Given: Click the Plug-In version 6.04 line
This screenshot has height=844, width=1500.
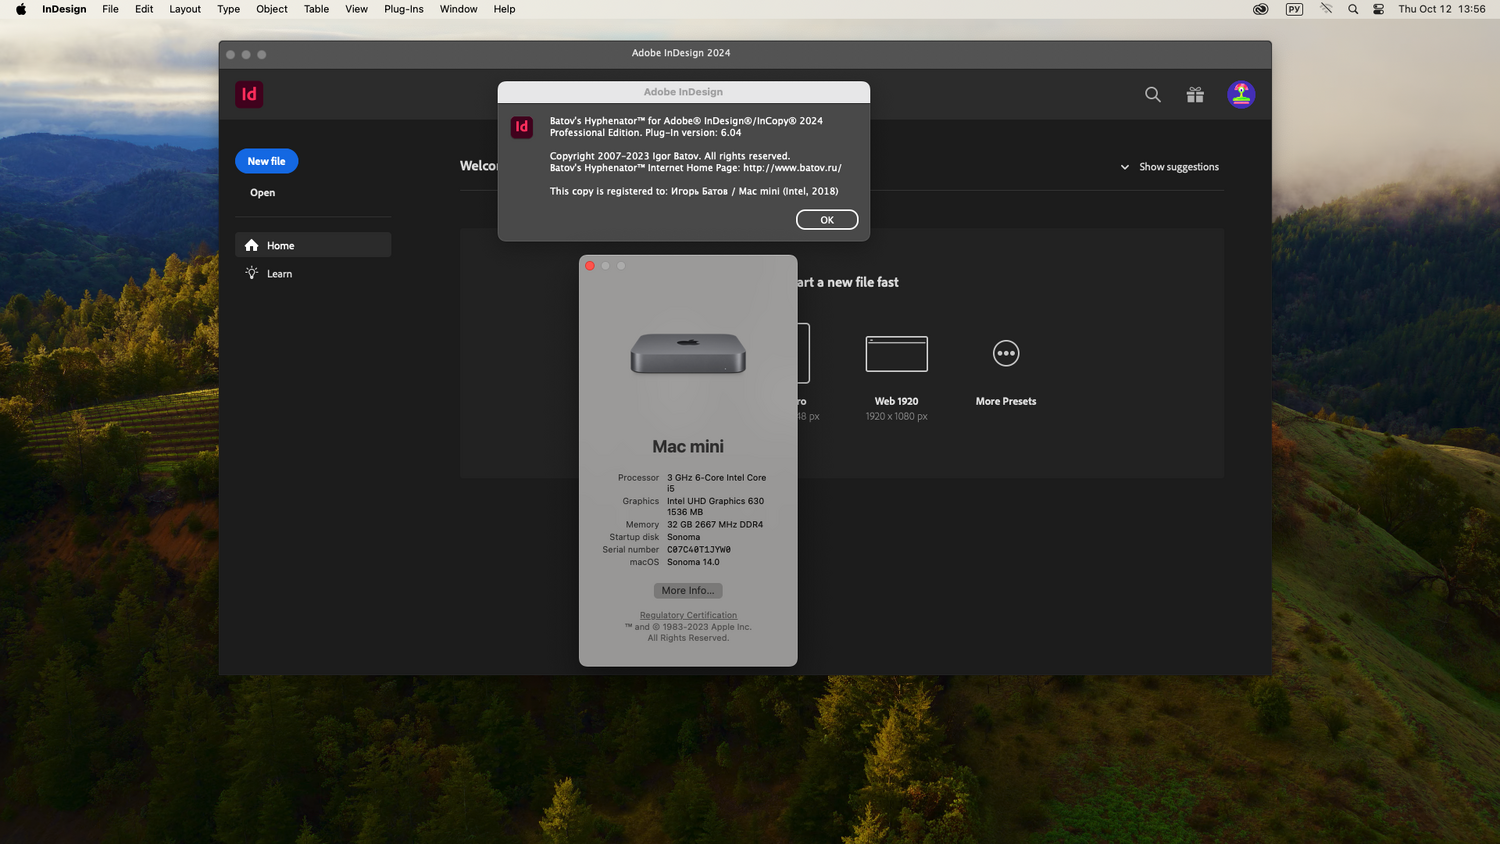Looking at the screenshot, I should click(646, 133).
